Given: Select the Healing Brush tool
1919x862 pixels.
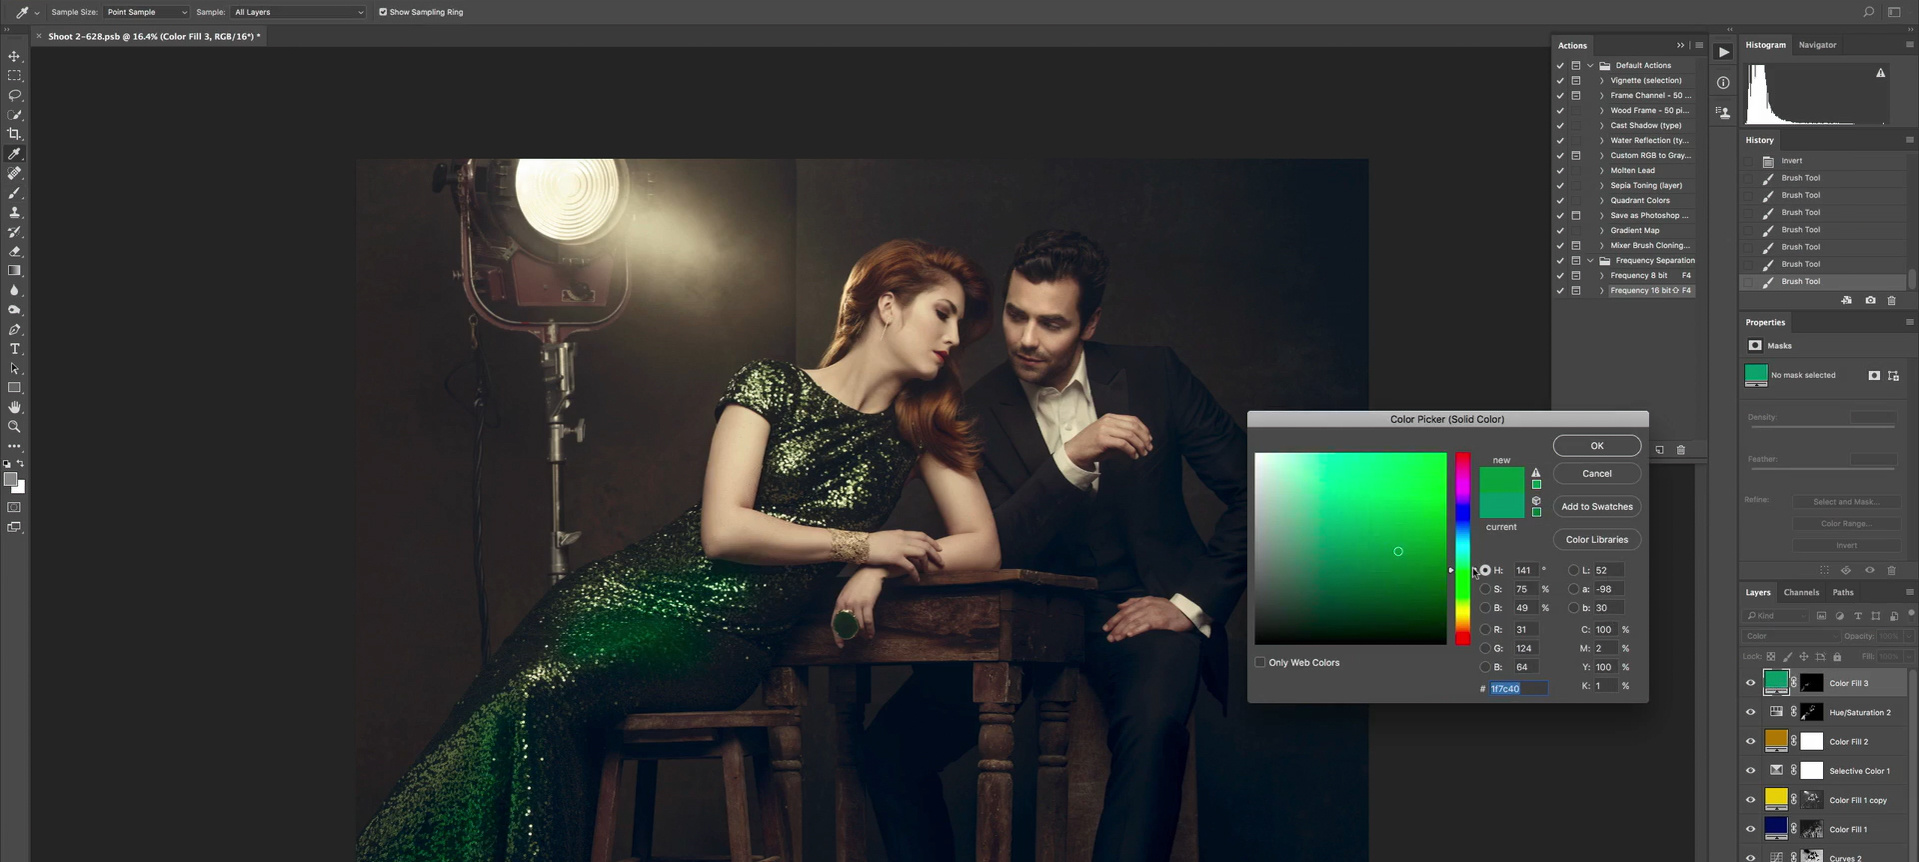Looking at the screenshot, I should coord(14,173).
